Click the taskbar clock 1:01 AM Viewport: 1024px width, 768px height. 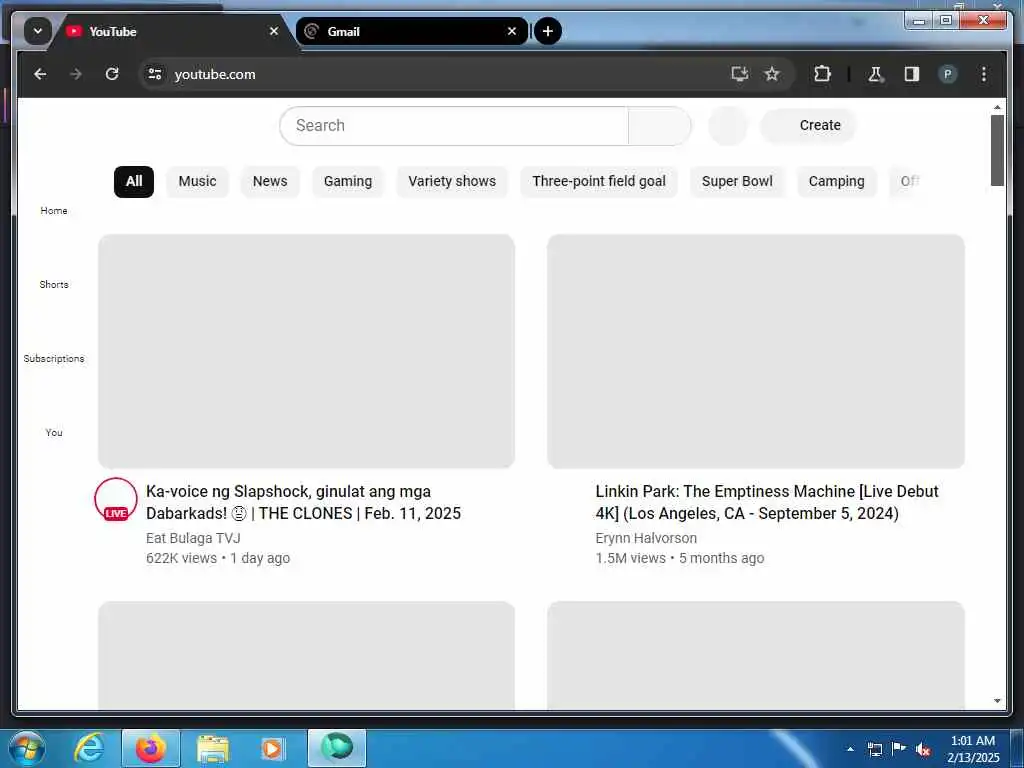[973, 749]
